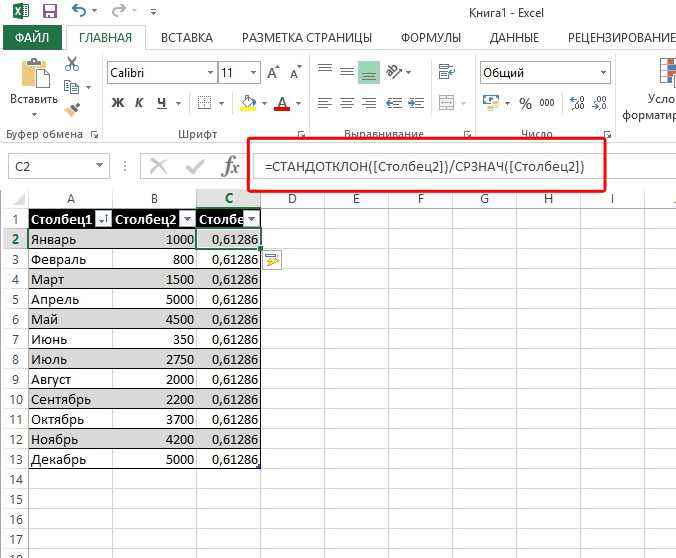Screen dimensions: 676x558
Task: Click the cancel X in the formula bar
Action: click(x=158, y=166)
